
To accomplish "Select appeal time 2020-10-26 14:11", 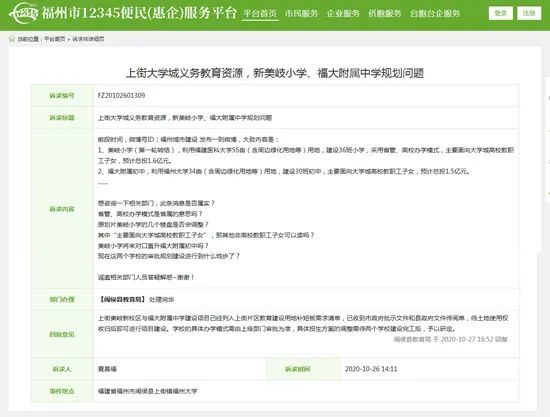I will pos(371,369).
